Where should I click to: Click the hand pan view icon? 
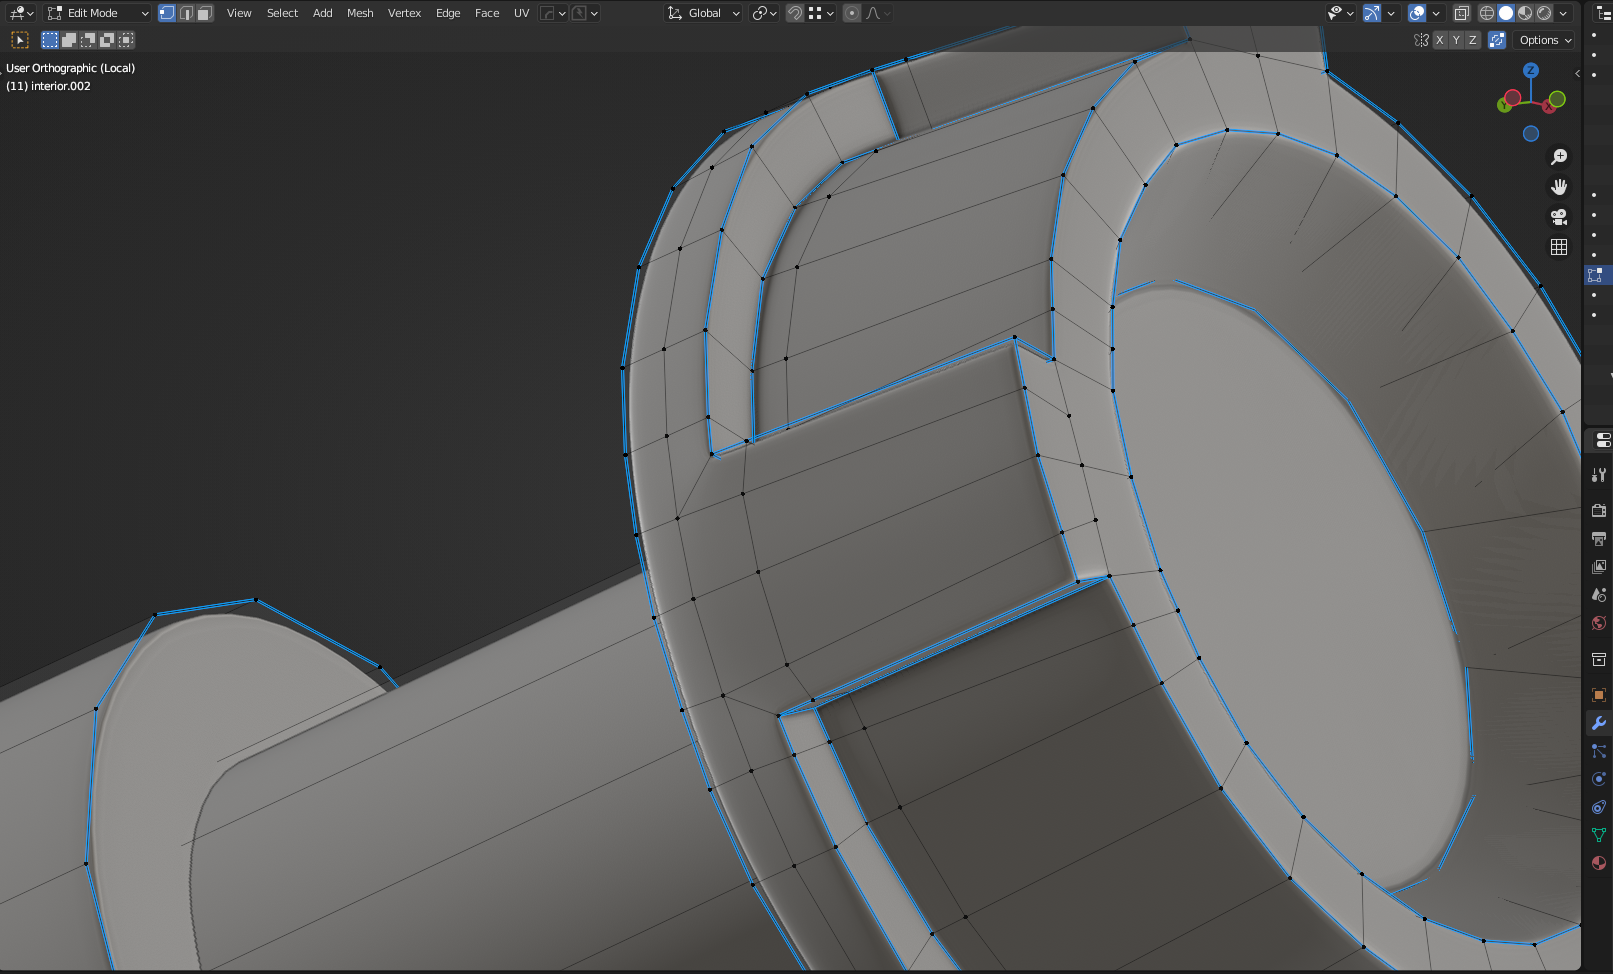pyautogui.click(x=1558, y=187)
